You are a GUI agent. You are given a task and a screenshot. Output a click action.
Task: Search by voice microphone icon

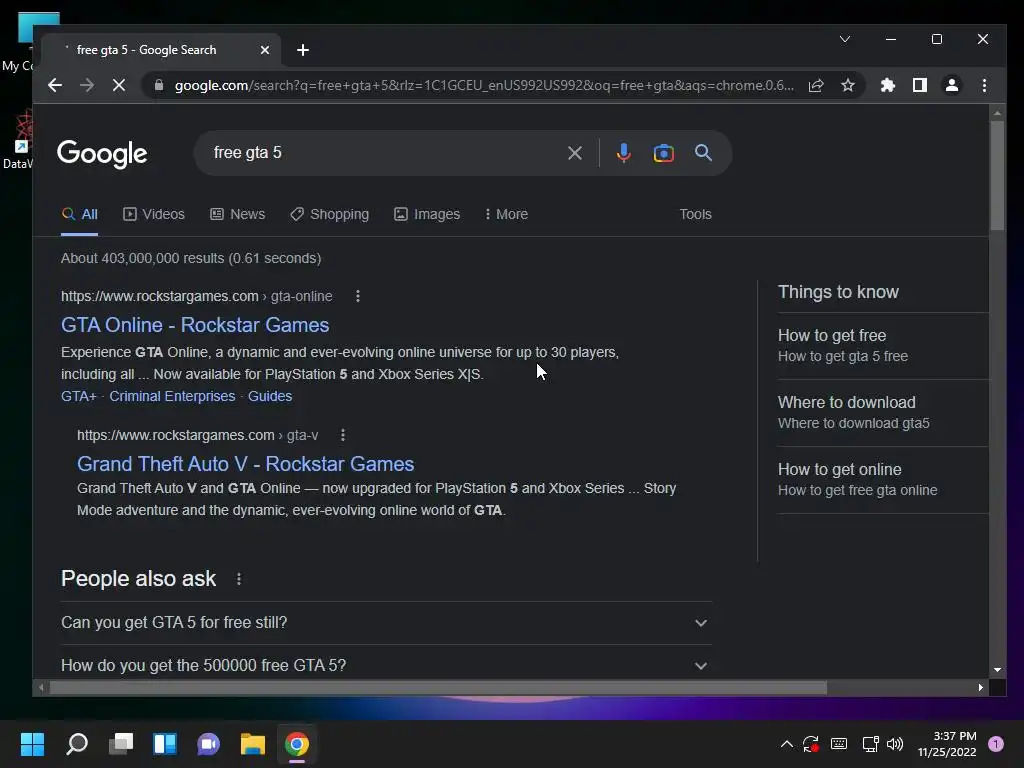[624, 153]
